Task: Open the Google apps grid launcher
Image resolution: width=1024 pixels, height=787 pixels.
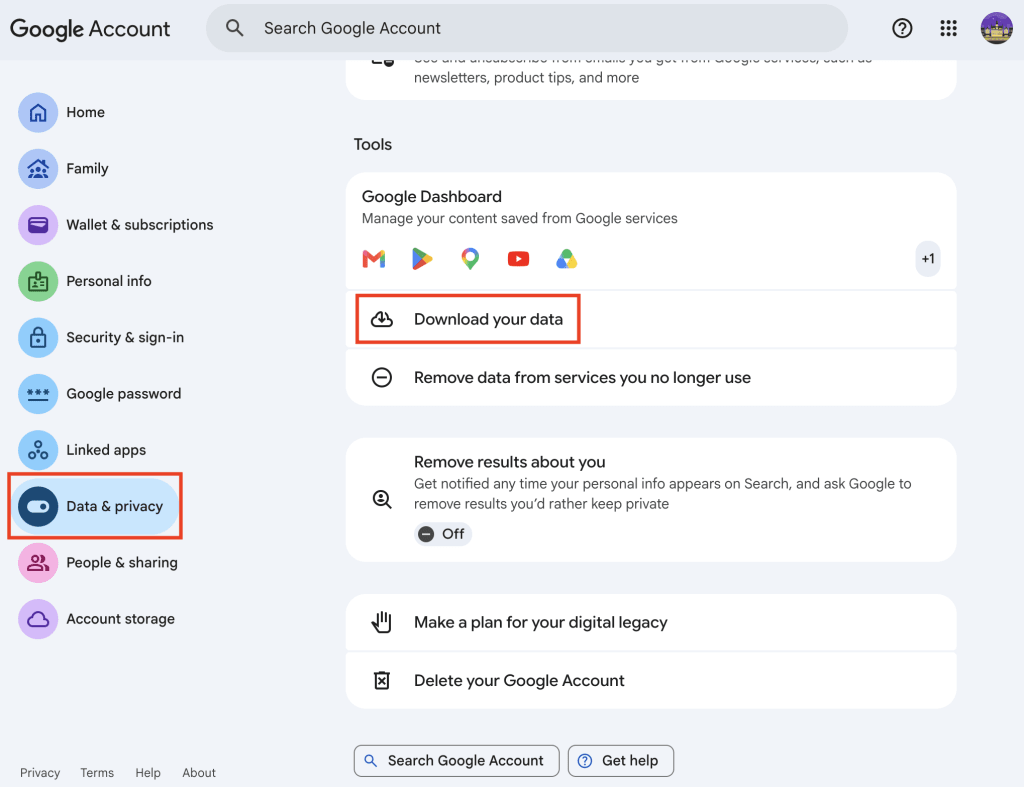Action: coord(948,28)
